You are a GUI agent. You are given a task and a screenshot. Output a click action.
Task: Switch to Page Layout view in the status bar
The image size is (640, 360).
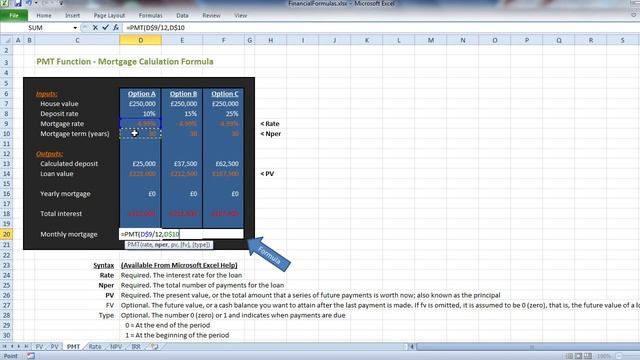[x=578, y=356]
